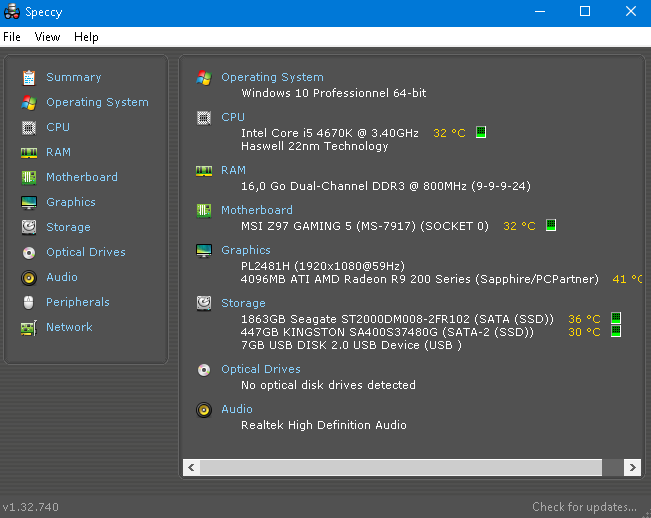Click the Network icon in the sidebar

pyautogui.click(x=28, y=327)
